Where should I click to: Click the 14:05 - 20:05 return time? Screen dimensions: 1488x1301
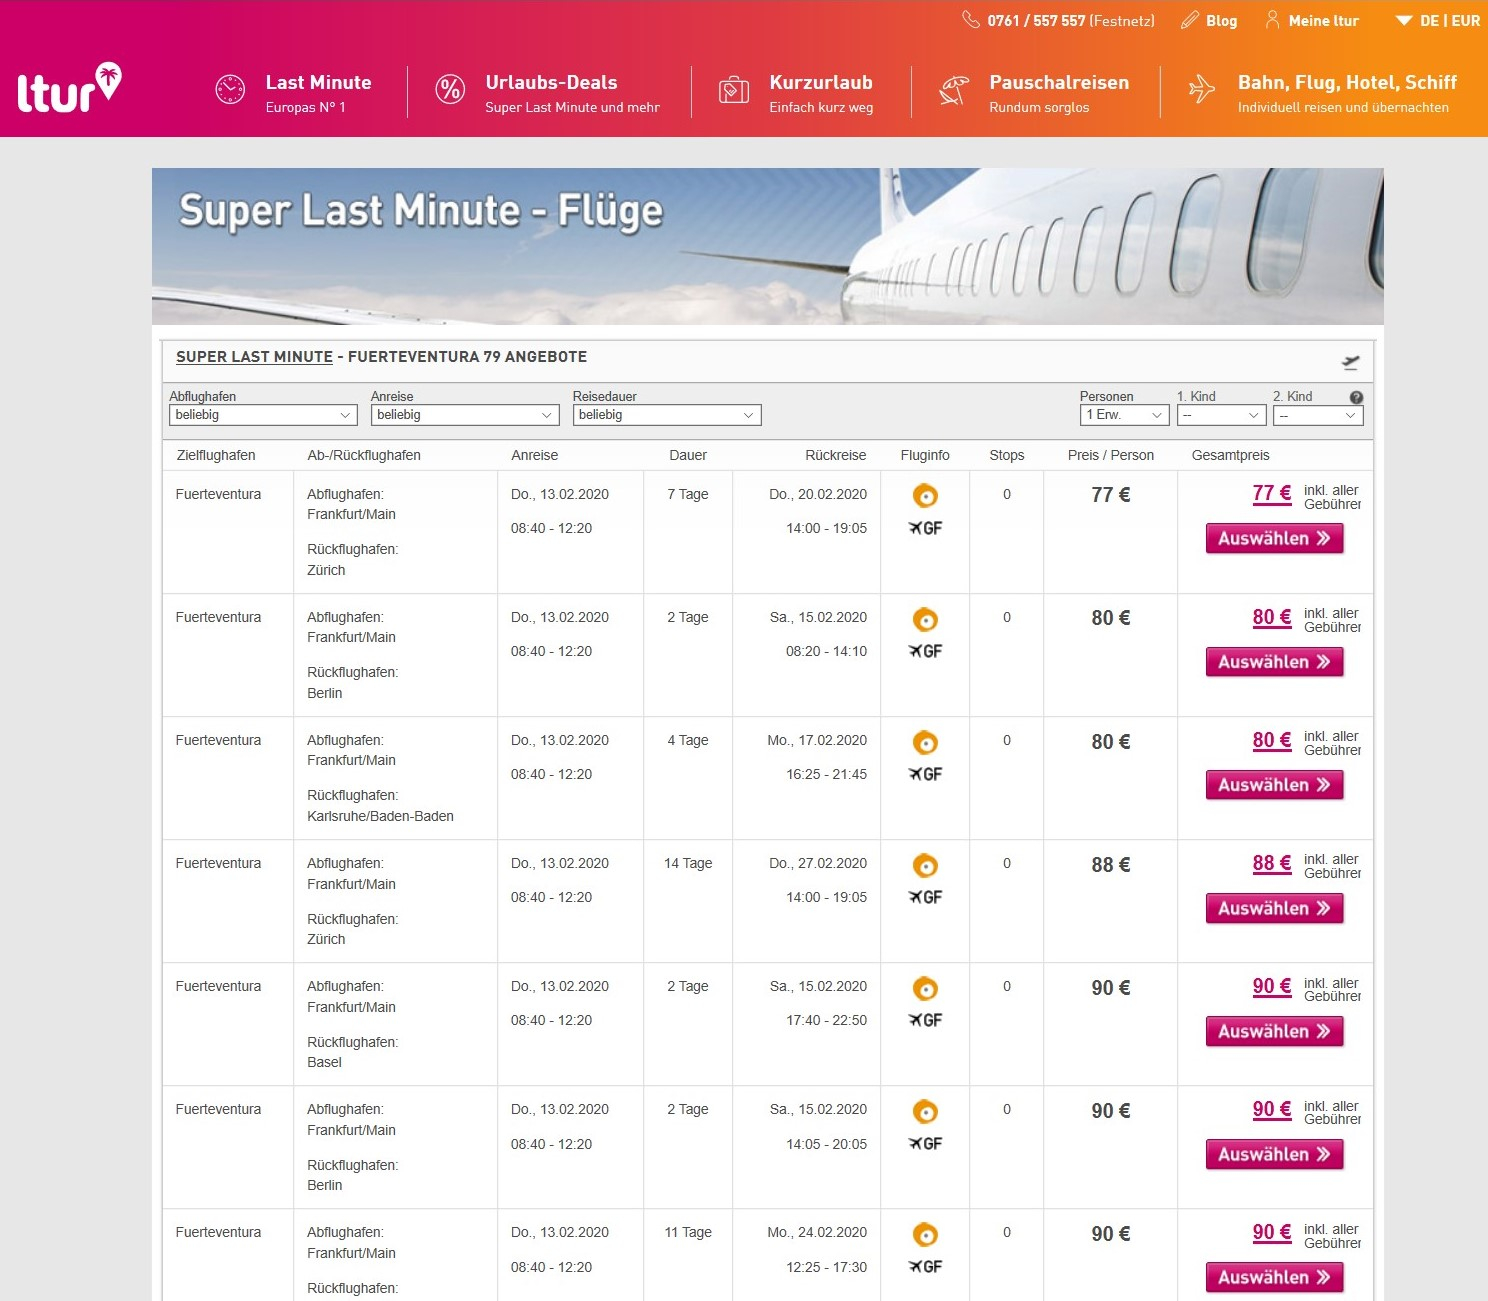click(826, 1144)
